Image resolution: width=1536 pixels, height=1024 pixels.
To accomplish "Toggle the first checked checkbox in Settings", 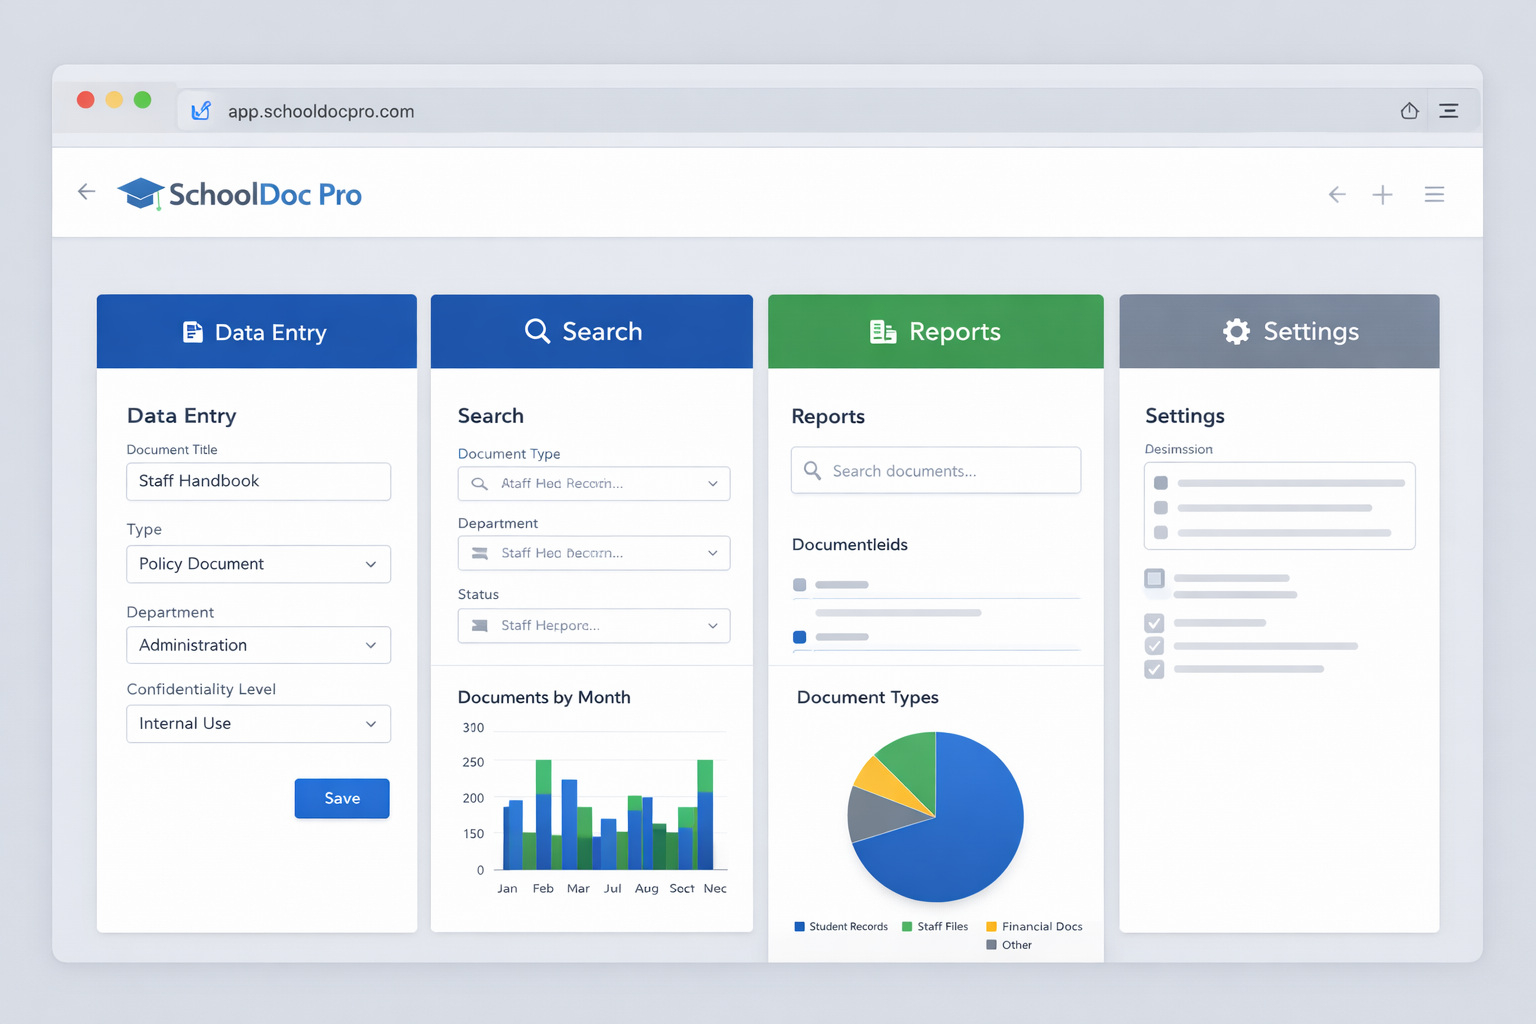I will click(1154, 623).
